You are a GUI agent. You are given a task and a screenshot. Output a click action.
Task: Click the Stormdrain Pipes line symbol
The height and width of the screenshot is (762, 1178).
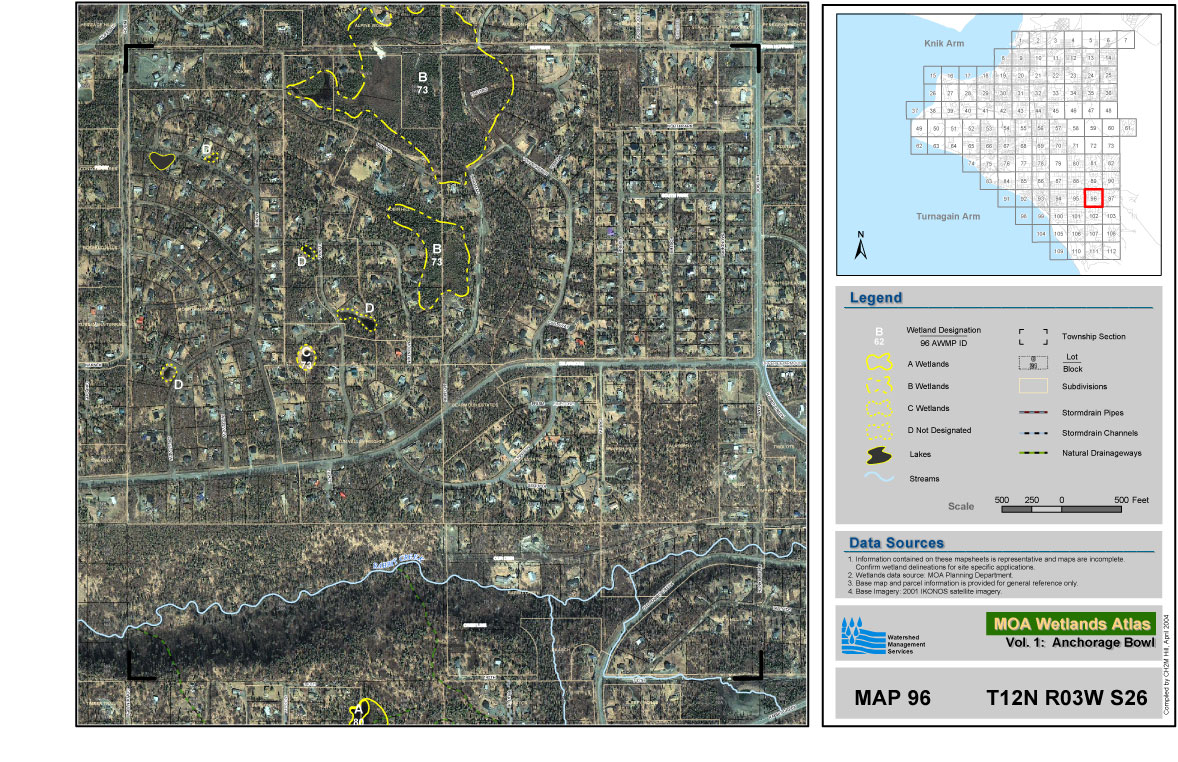[1033, 412]
